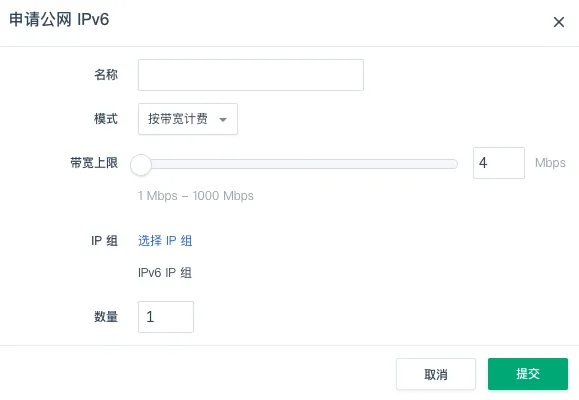579x400 pixels.
Task: Open the 按带宽计费 mode dropdown
Action: click(x=188, y=119)
